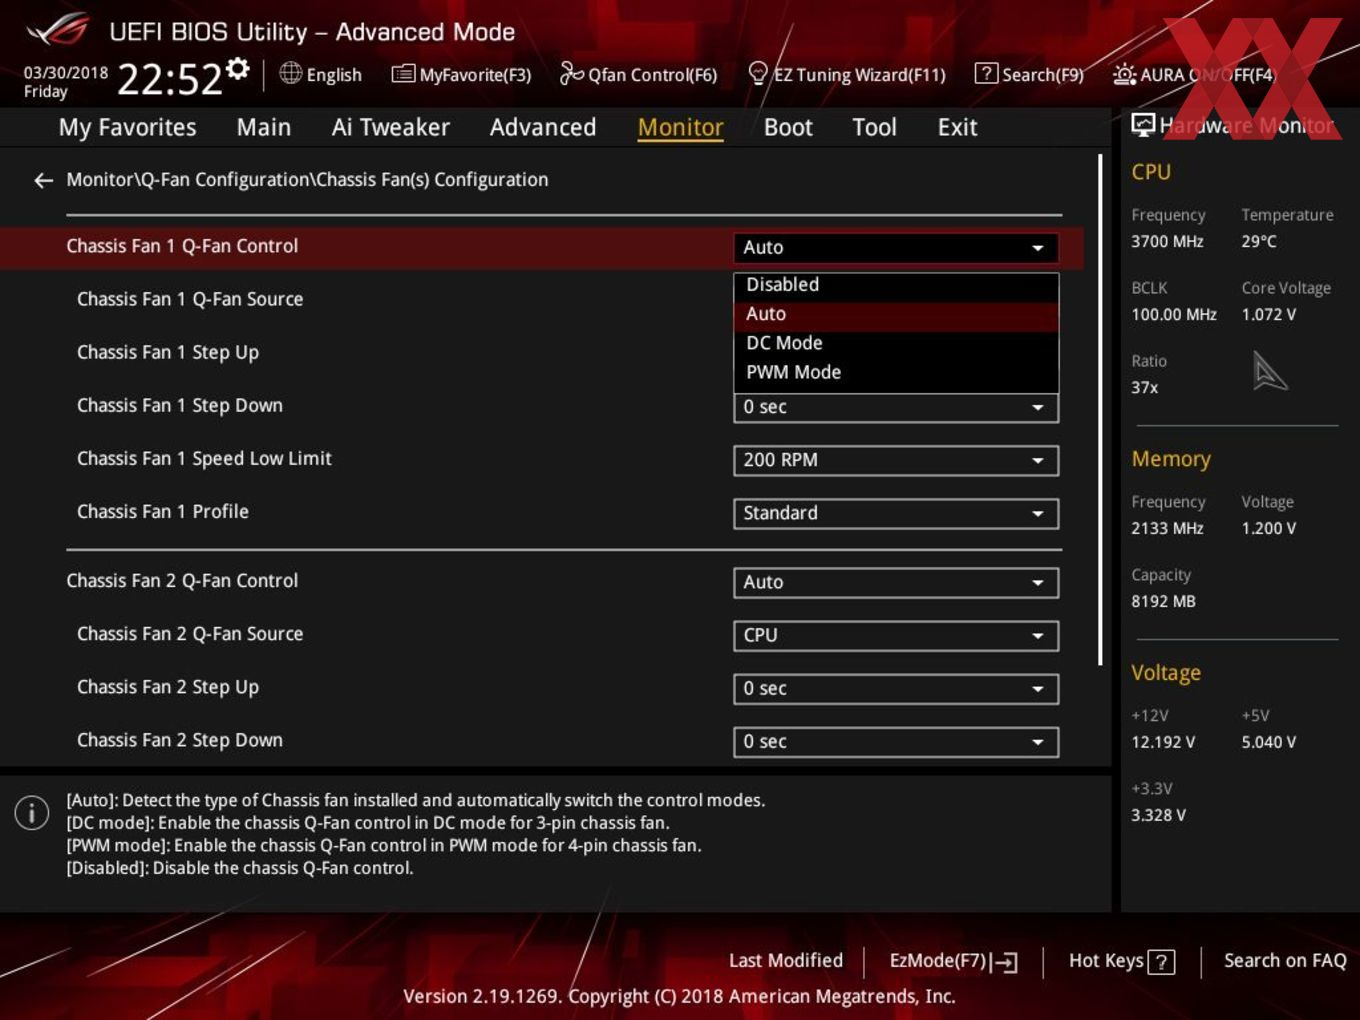Open the clock settings gear icon
Image resolution: width=1360 pixels, height=1020 pixels.
tap(238, 68)
